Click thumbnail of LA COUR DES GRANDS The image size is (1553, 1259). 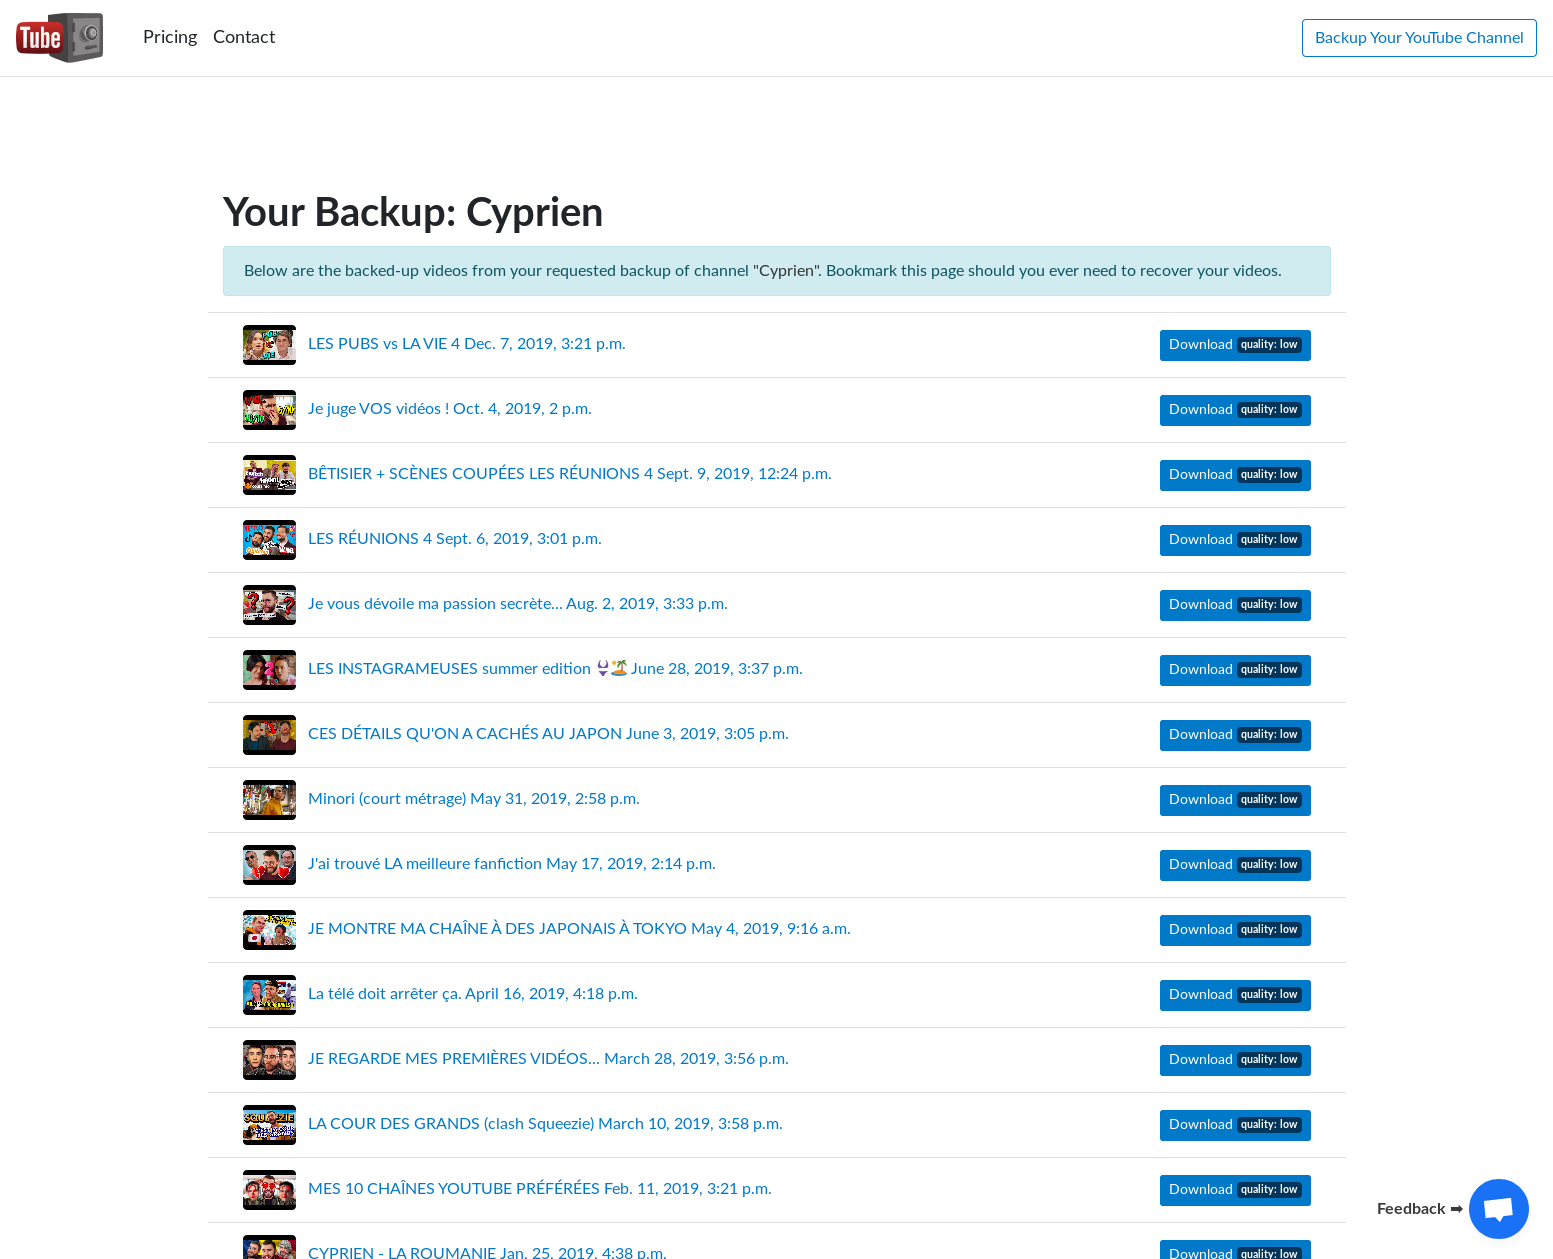[x=269, y=1125]
